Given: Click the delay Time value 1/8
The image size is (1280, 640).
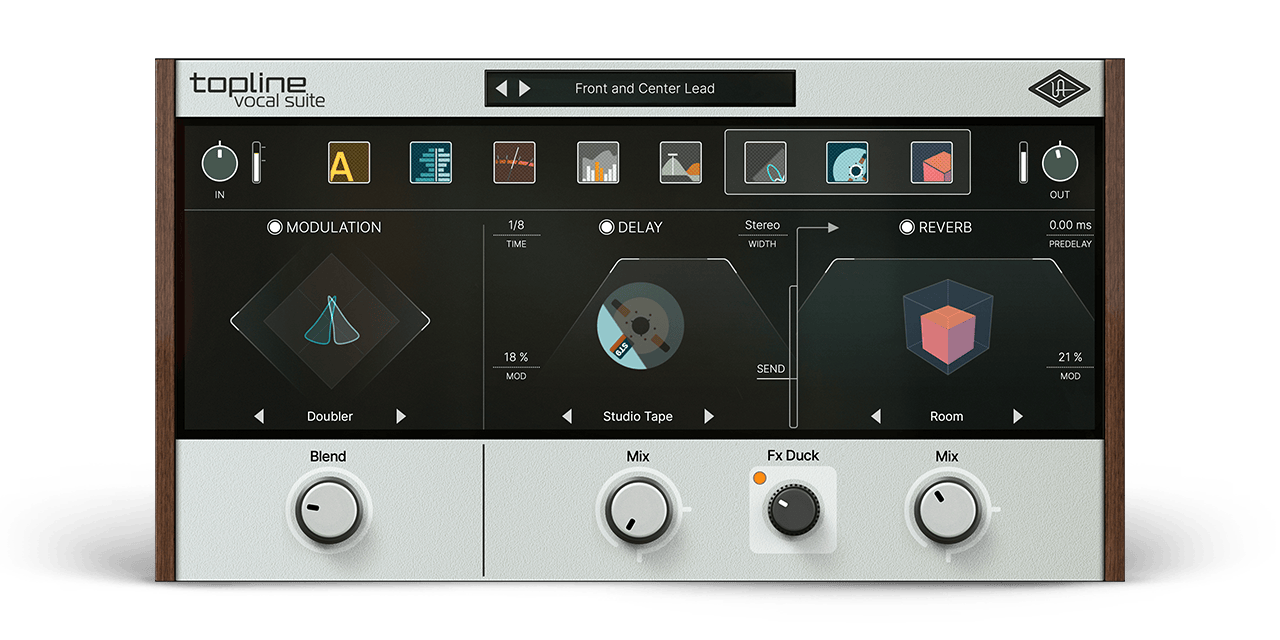Looking at the screenshot, I should (516, 225).
